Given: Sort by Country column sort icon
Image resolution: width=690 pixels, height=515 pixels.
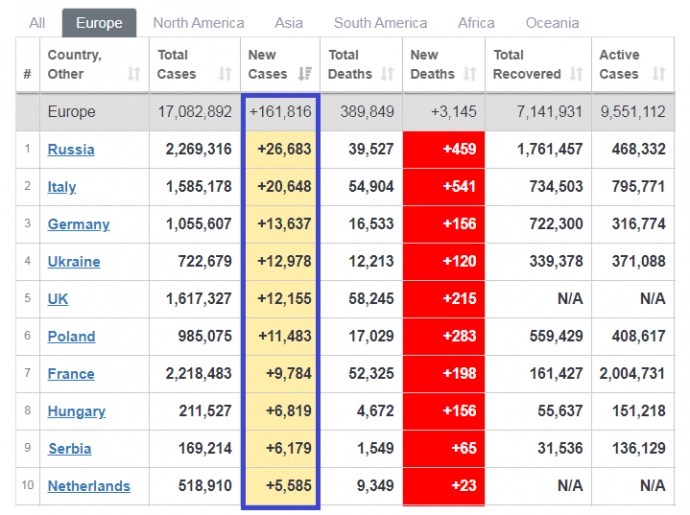Looking at the screenshot, I should click(134, 74).
